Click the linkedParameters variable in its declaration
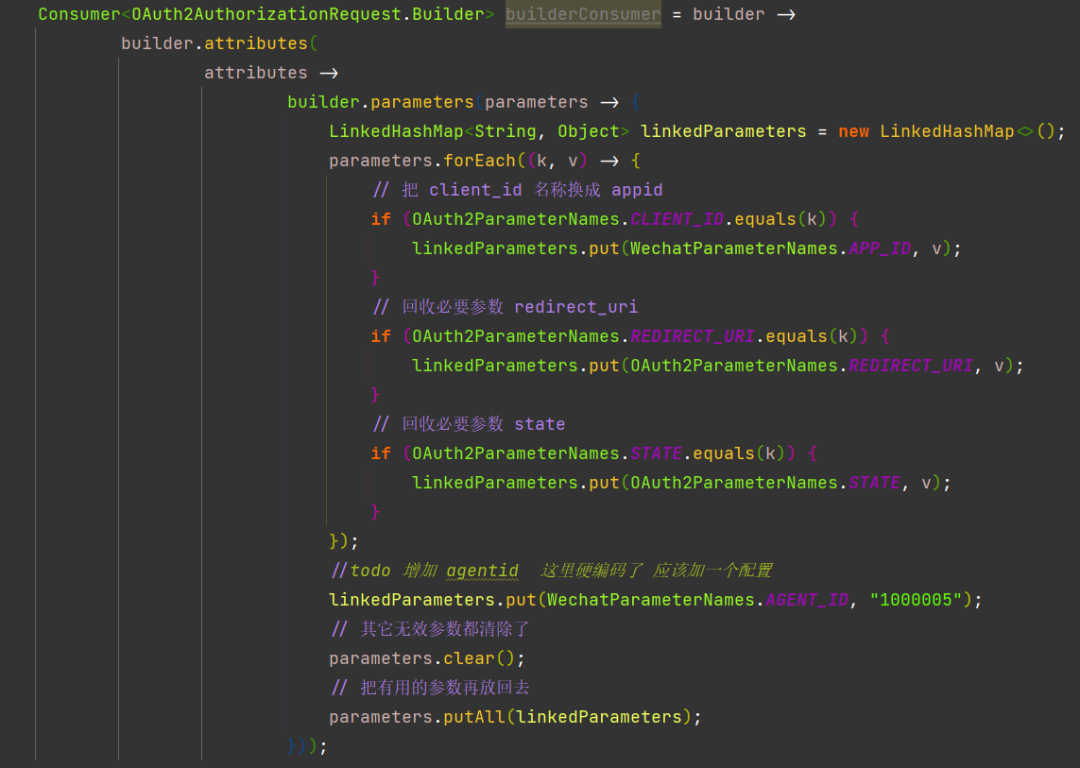The width and height of the screenshot is (1080, 768). coord(723,132)
